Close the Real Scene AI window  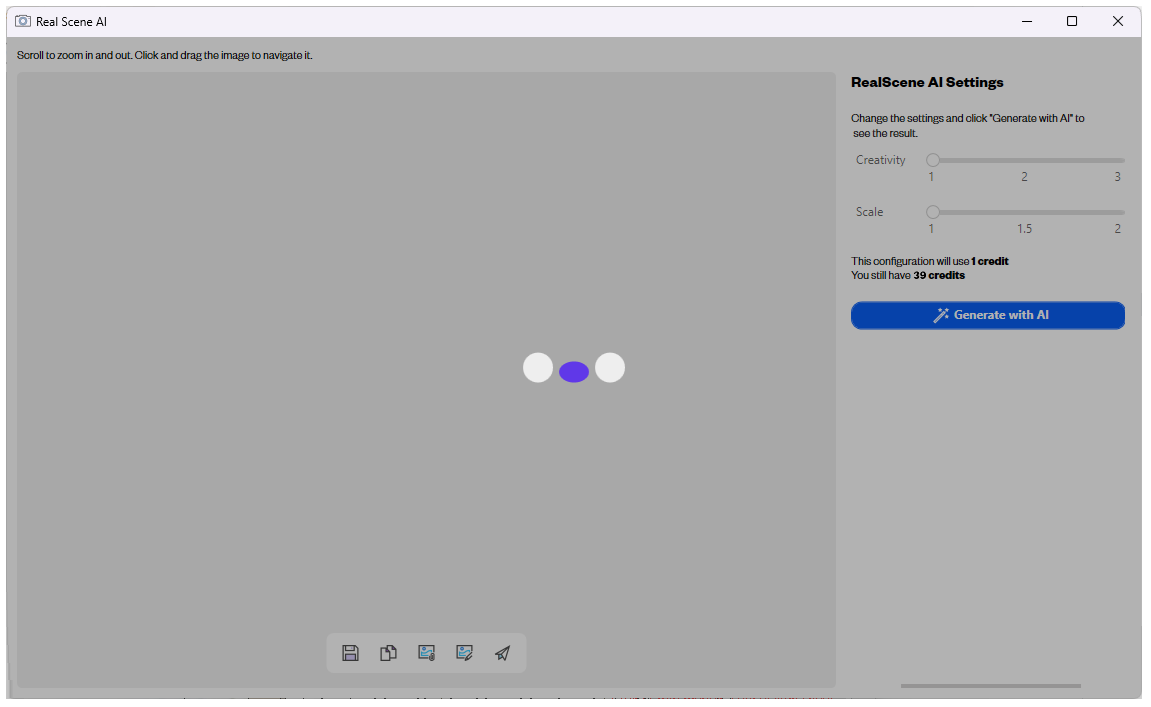[x=1117, y=21]
